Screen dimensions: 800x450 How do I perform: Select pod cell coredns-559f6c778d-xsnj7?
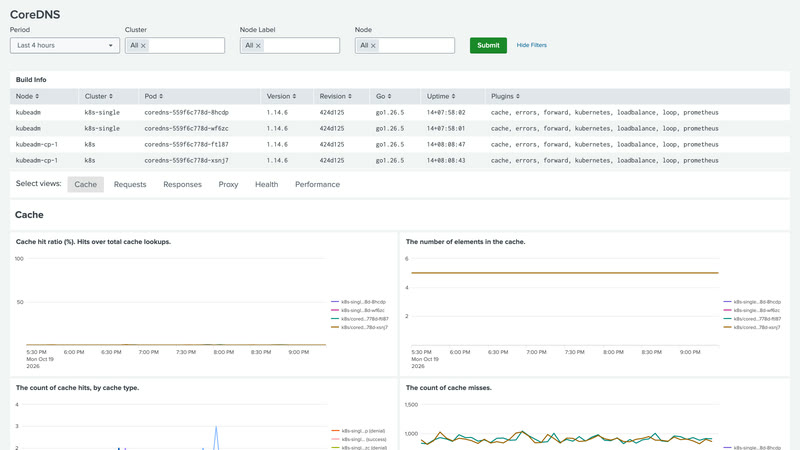(x=186, y=160)
